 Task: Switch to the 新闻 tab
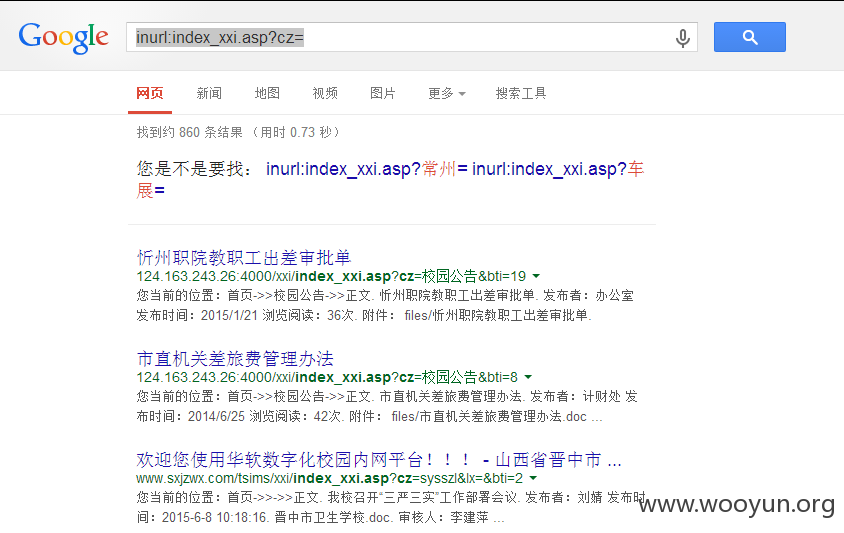[209, 93]
